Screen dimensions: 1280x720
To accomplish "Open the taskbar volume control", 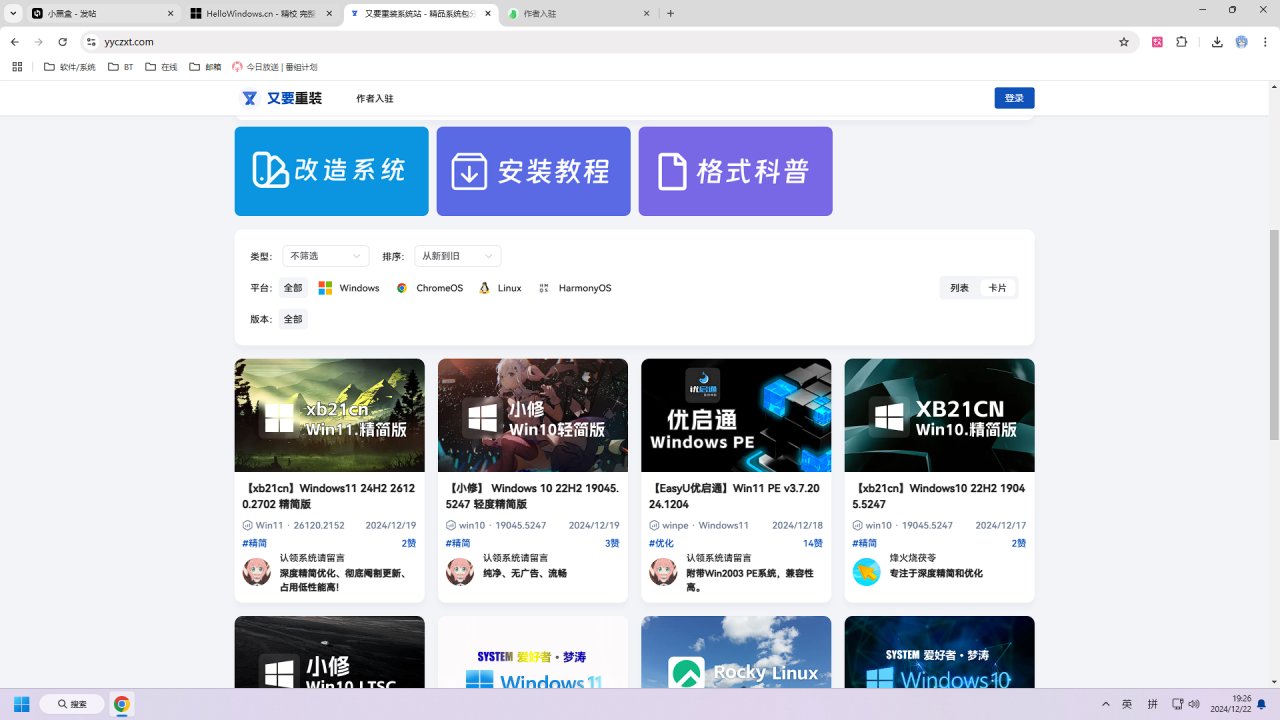I will 1194,704.
